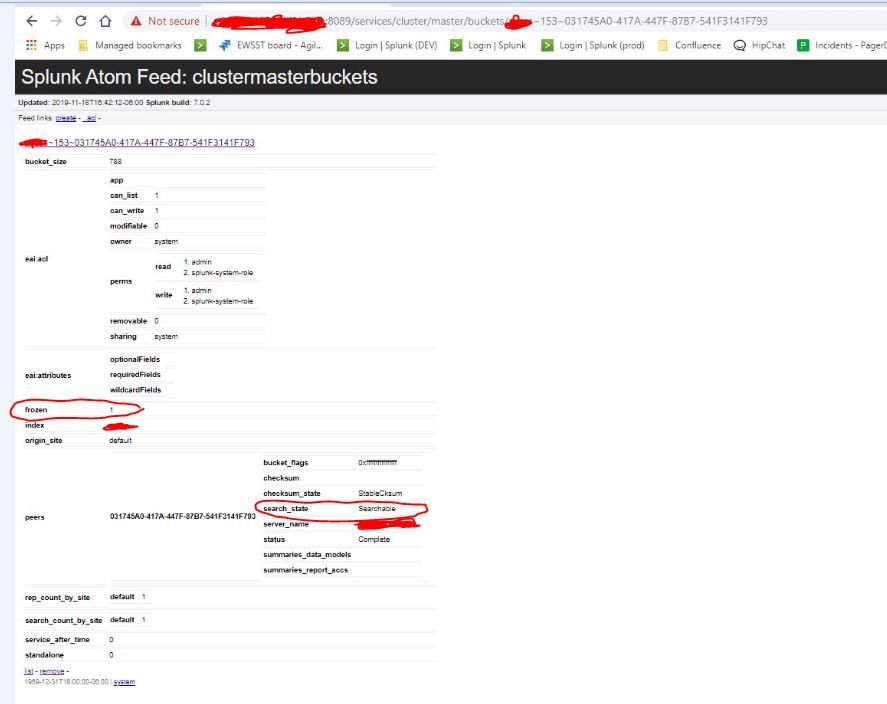The width and height of the screenshot is (887, 704).
Task: Follow the '_acl' feed link
Action: [89, 118]
